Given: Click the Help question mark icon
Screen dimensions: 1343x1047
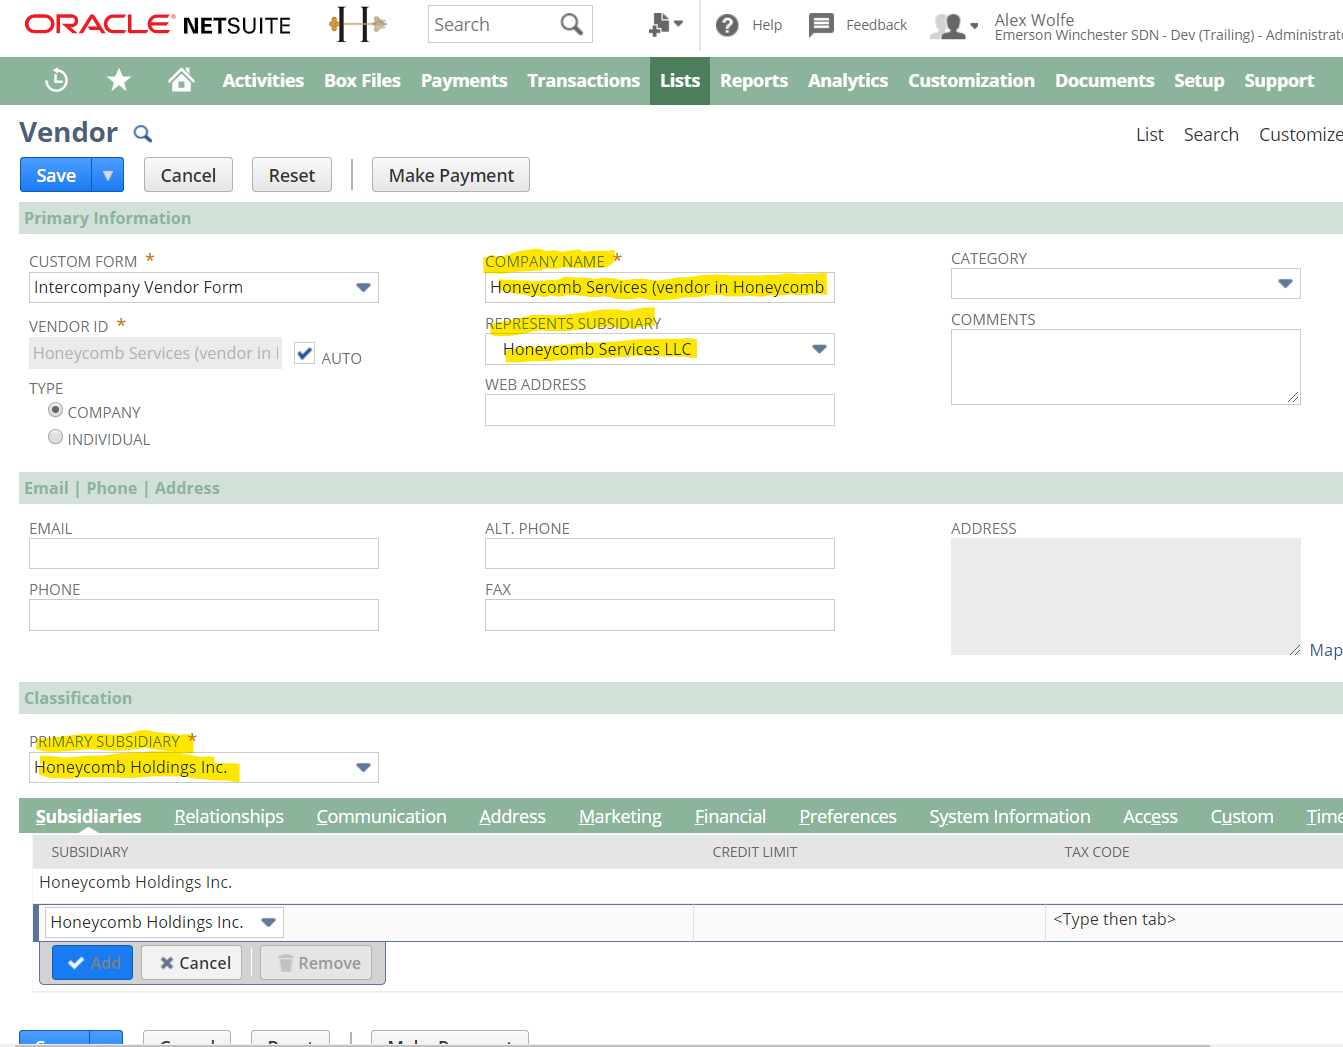Looking at the screenshot, I should coord(727,25).
